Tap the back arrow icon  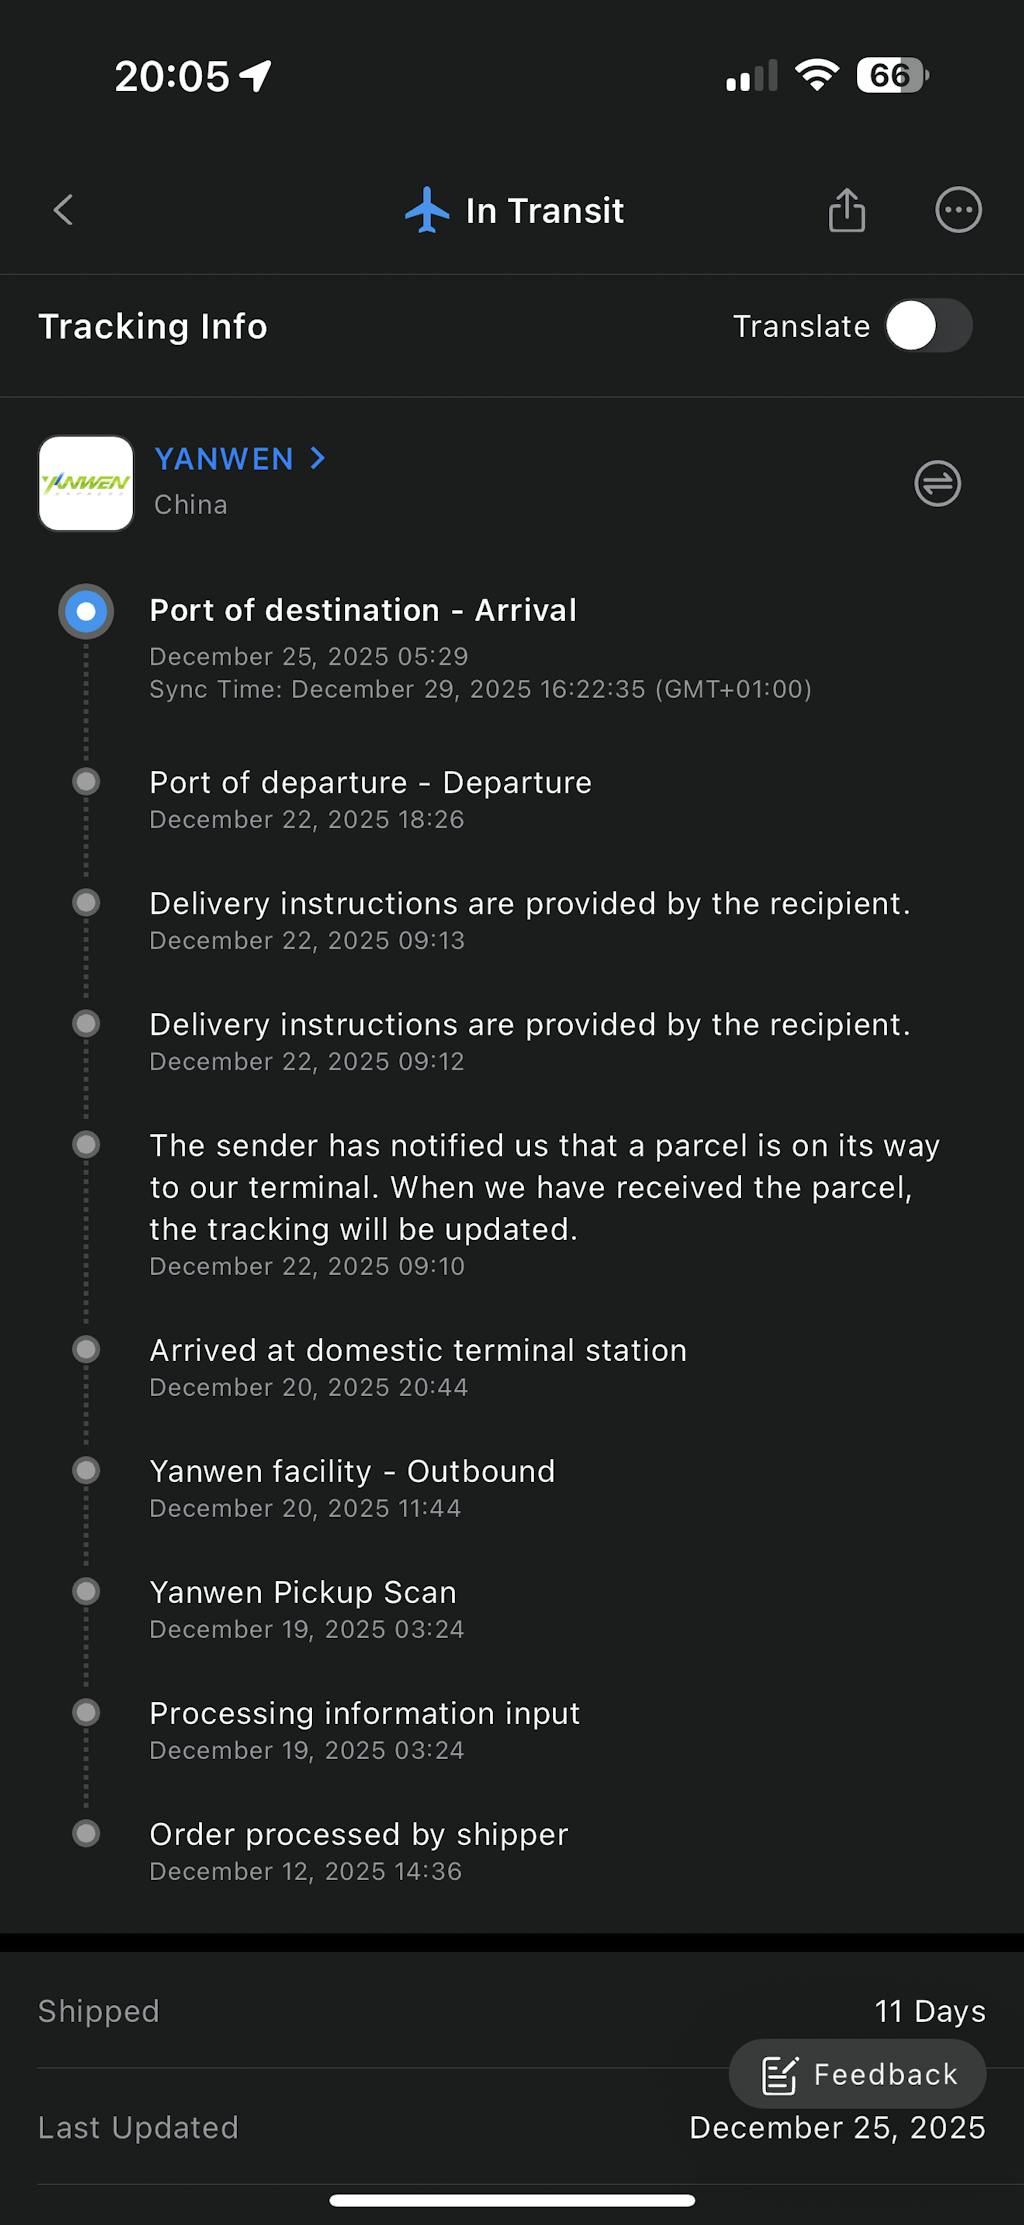(x=63, y=210)
